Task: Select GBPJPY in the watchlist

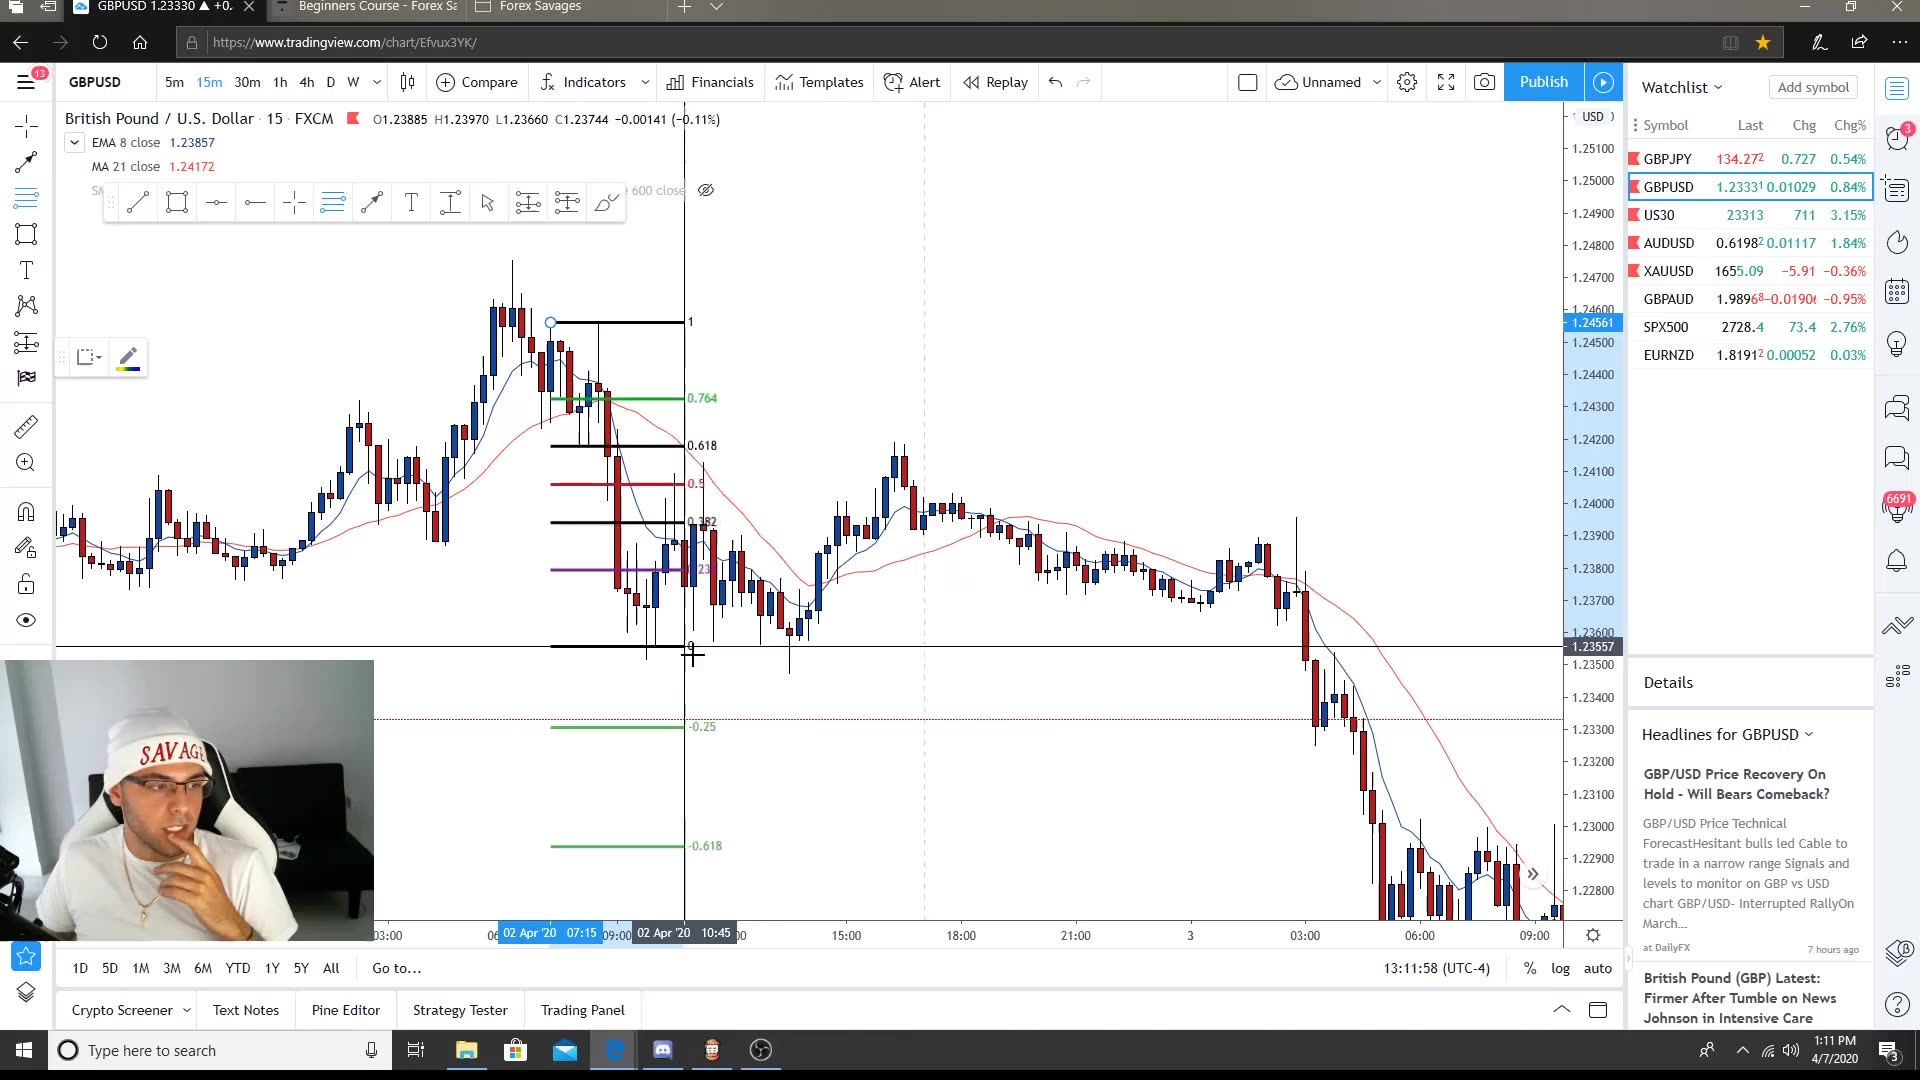Action: coord(1667,158)
